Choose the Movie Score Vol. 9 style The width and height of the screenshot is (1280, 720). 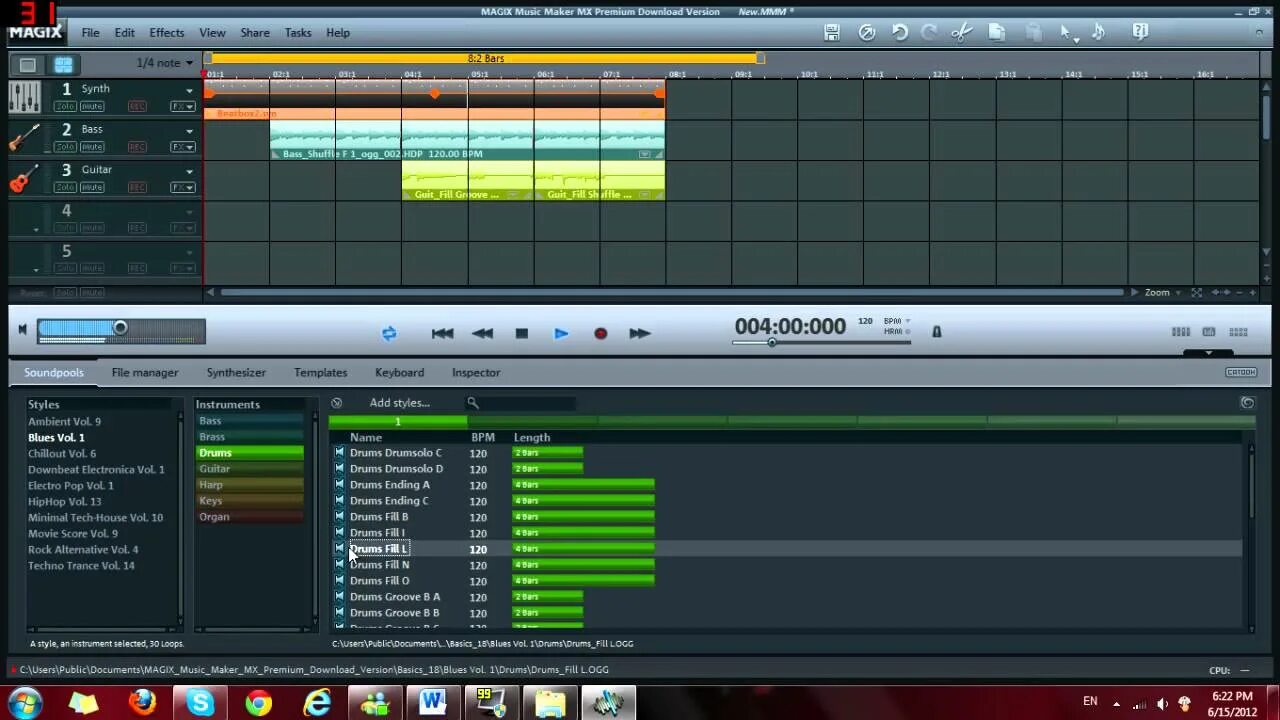(x=73, y=533)
